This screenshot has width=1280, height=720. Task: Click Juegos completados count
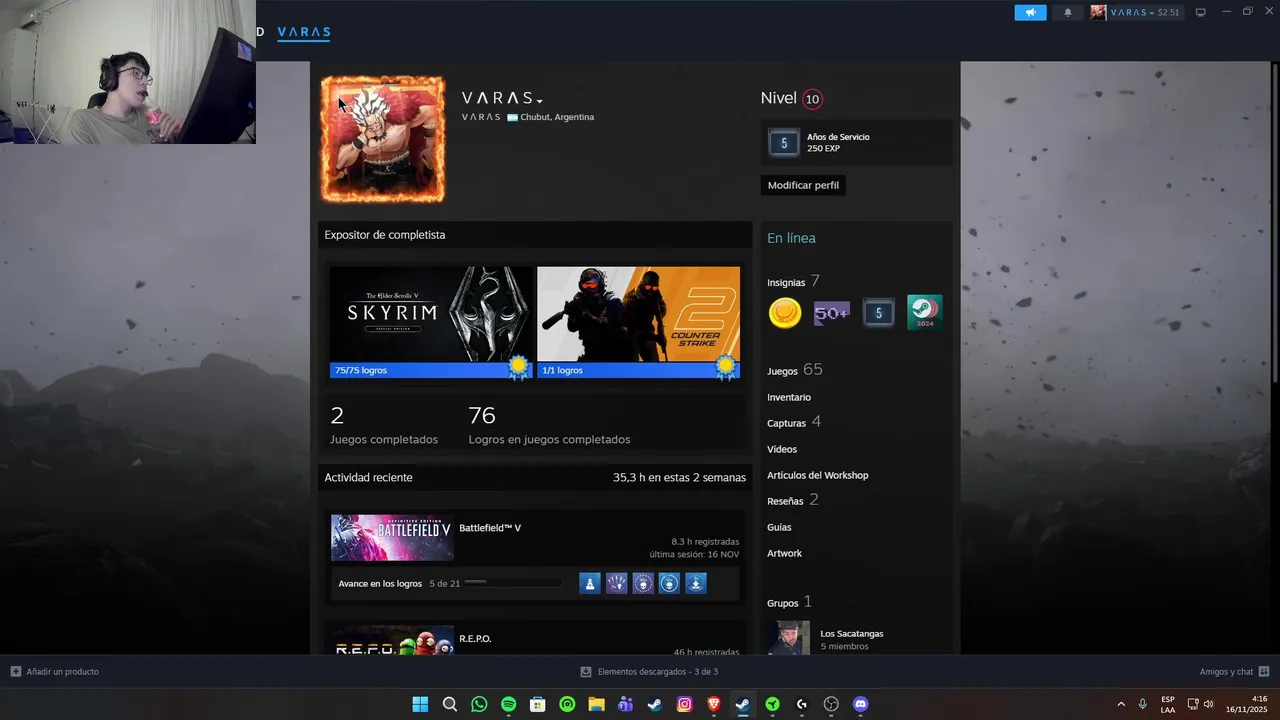coord(384,425)
